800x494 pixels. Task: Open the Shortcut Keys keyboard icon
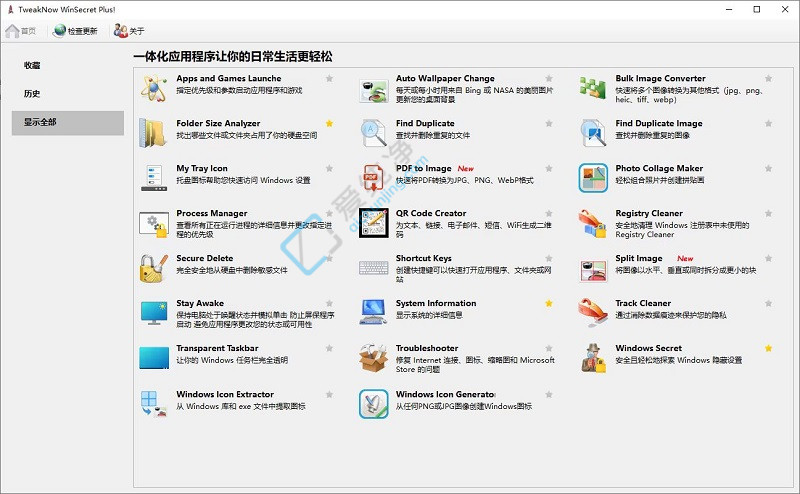(373, 268)
